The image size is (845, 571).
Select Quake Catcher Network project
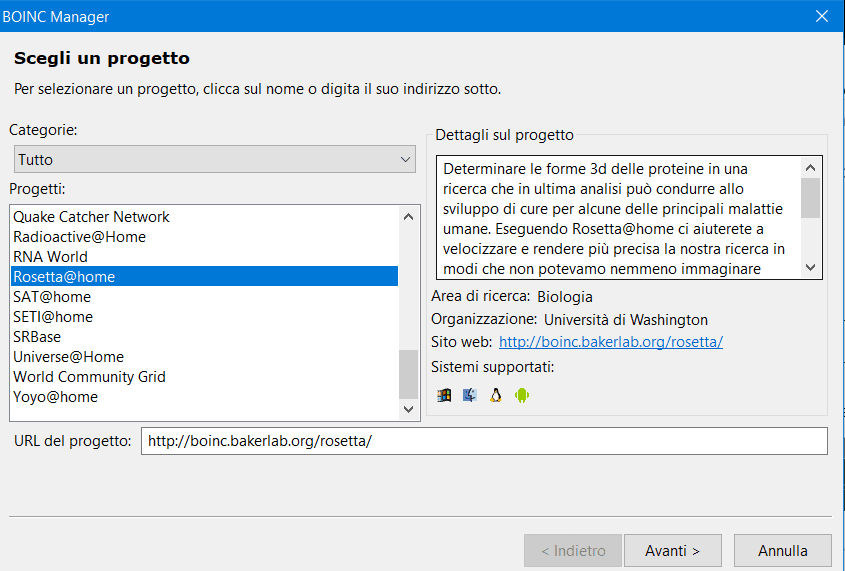205,217
